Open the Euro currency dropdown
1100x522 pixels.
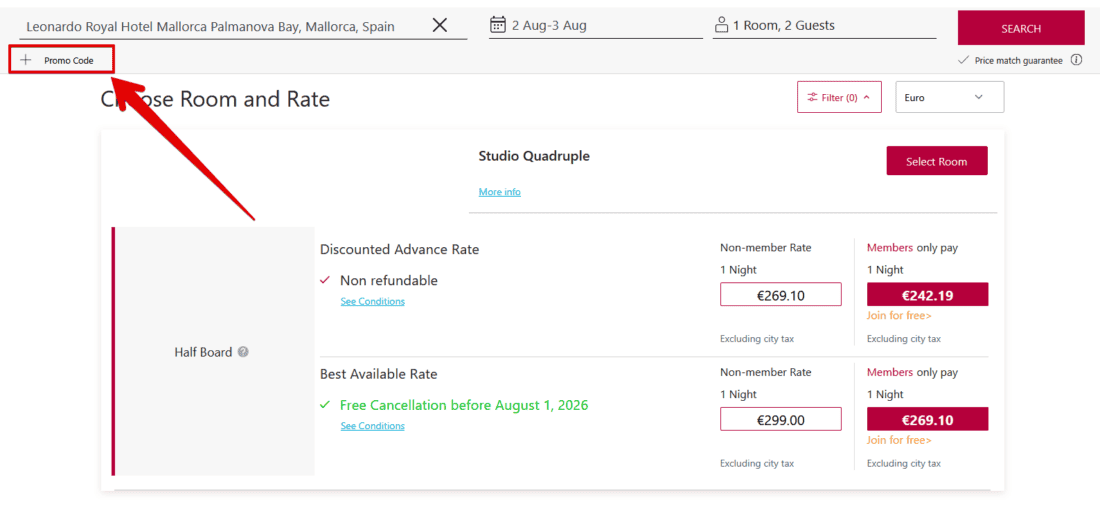click(950, 98)
